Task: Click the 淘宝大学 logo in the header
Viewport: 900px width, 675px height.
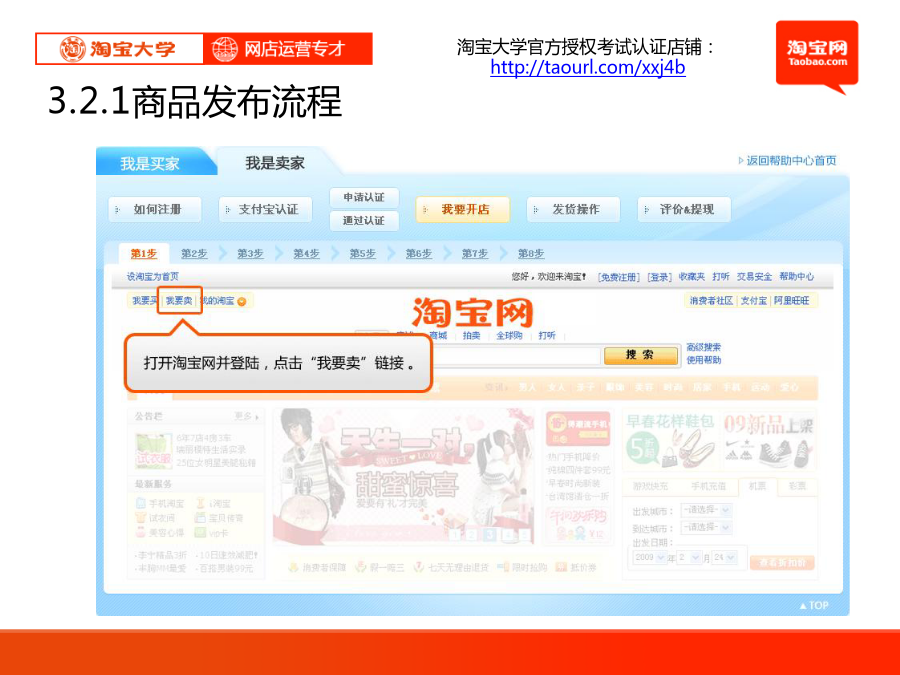Action: [119, 49]
